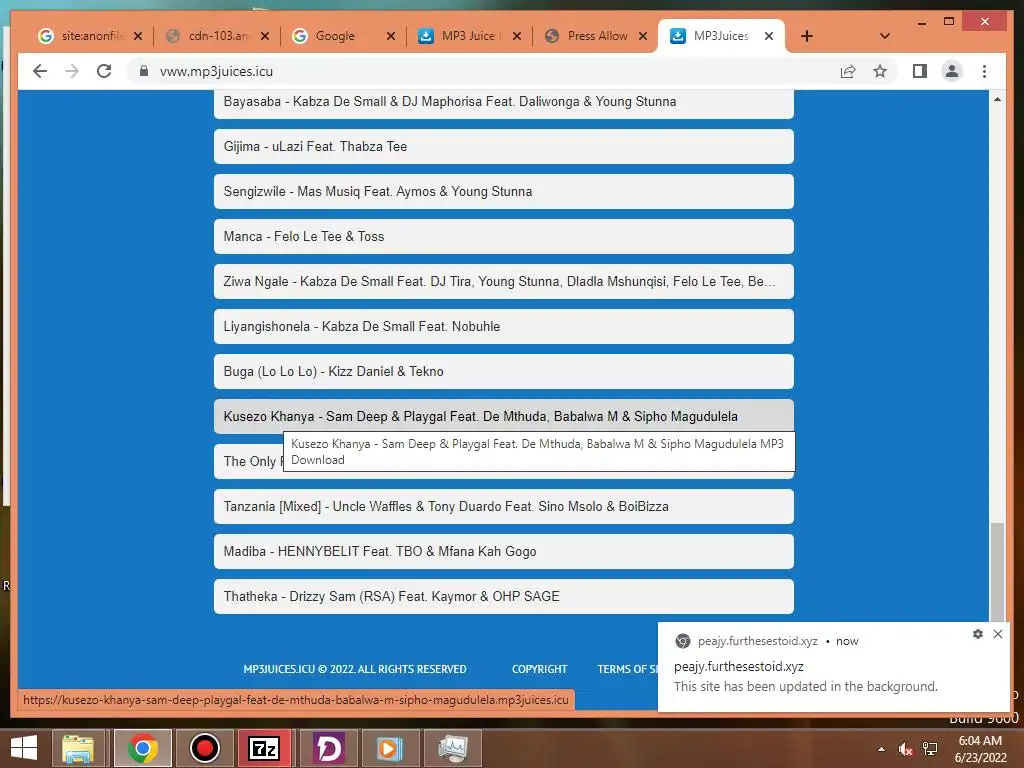Open Bayasaba by Kabza De Small
Viewport: 1024px width, 768px height.
pos(504,102)
